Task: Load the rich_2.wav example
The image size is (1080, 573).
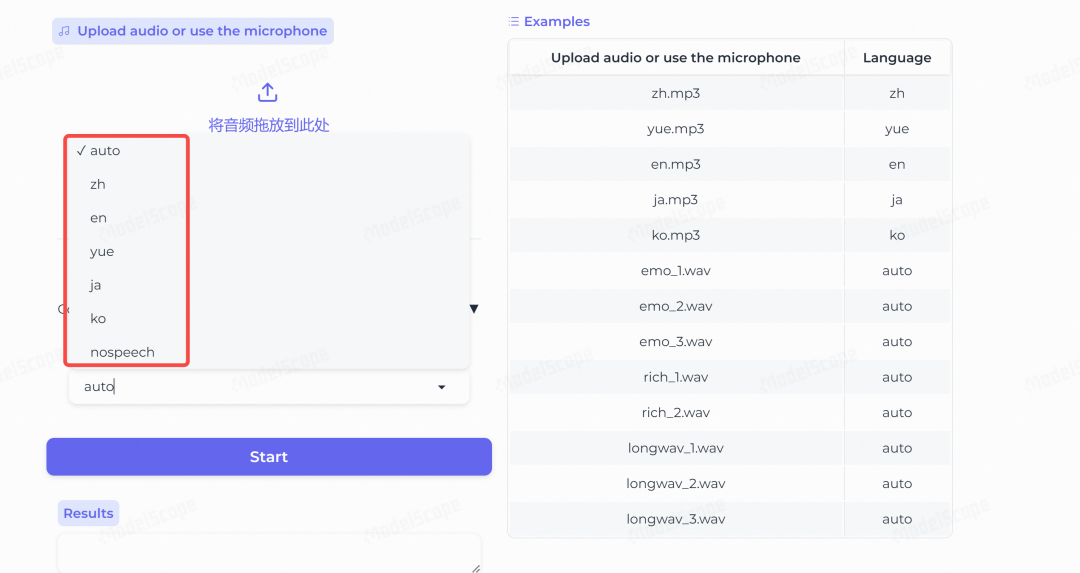Action: tap(729, 413)
